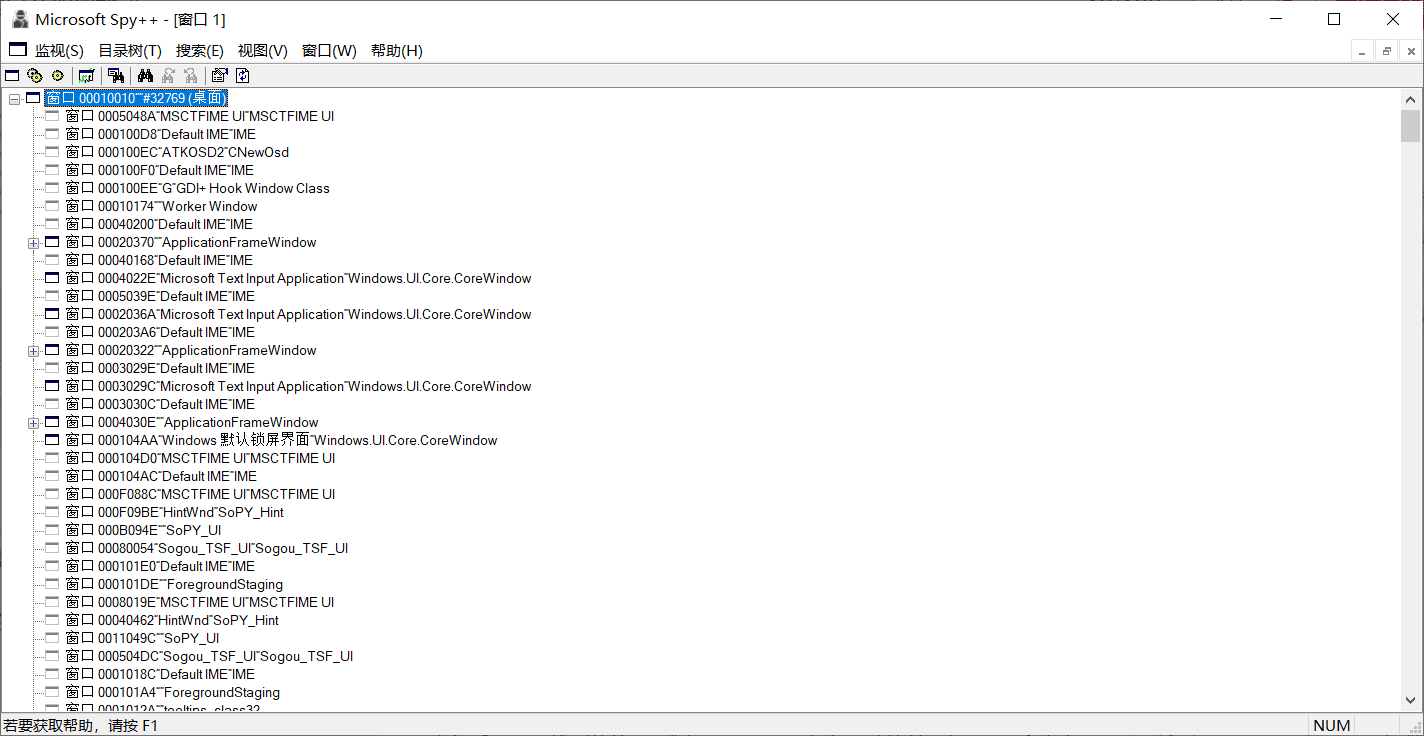Open the 搜索(E) menu
This screenshot has width=1424, height=736.
(200, 51)
